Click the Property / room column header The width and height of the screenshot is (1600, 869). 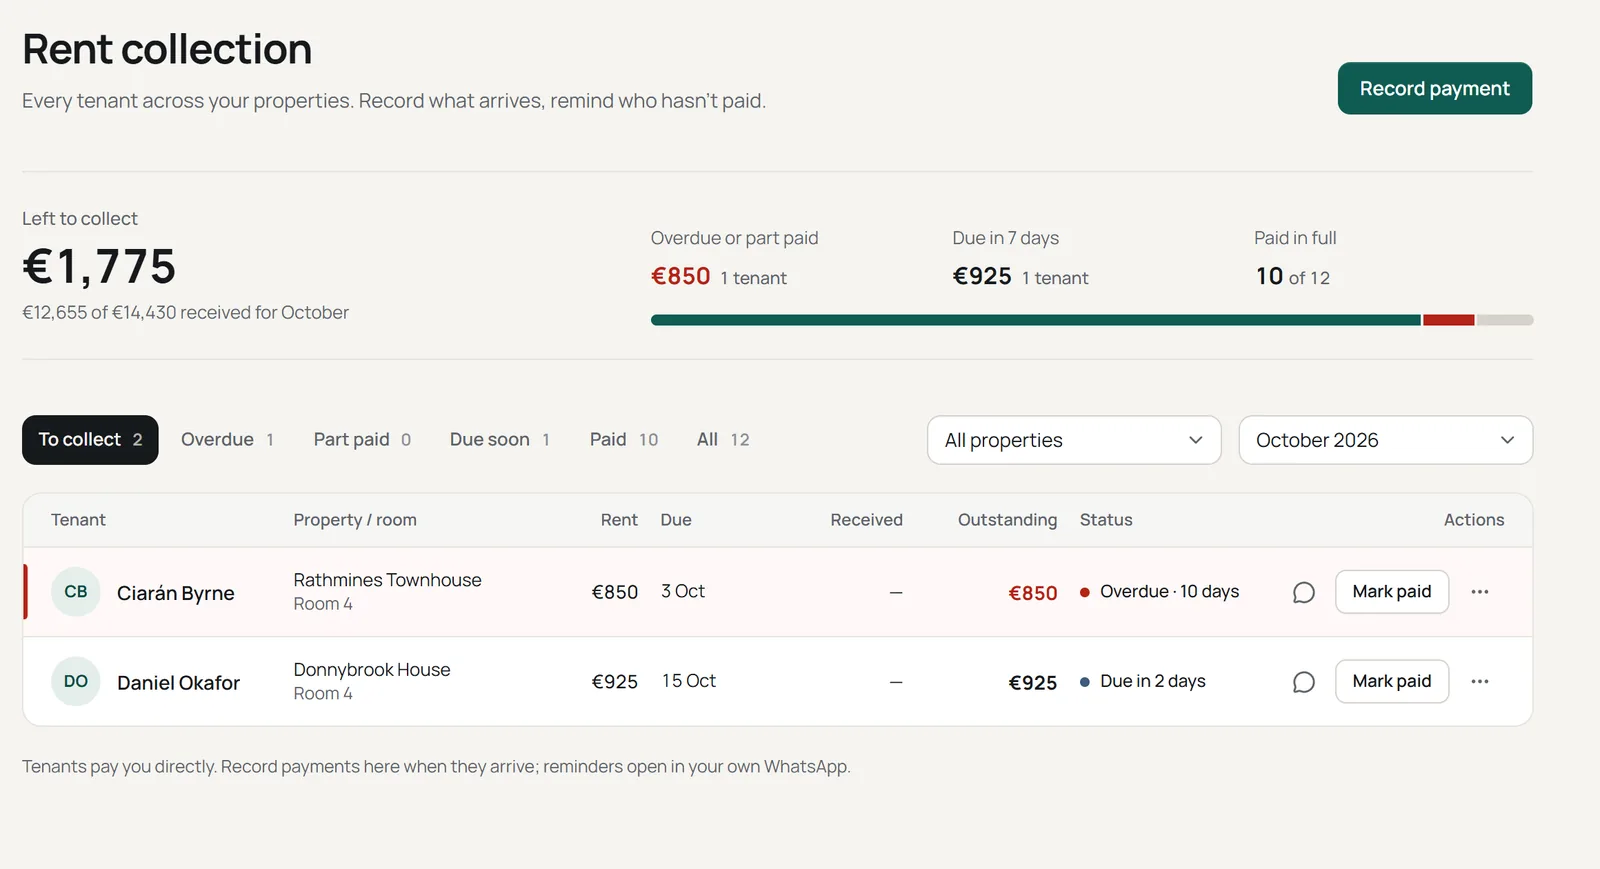click(355, 520)
